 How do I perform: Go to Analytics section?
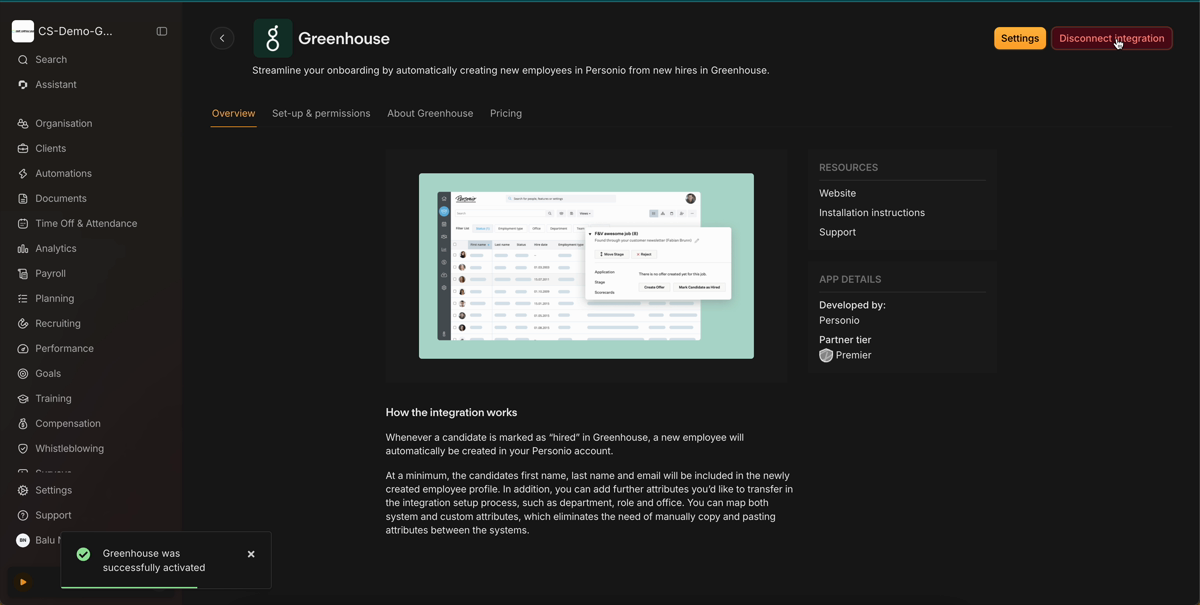click(56, 249)
